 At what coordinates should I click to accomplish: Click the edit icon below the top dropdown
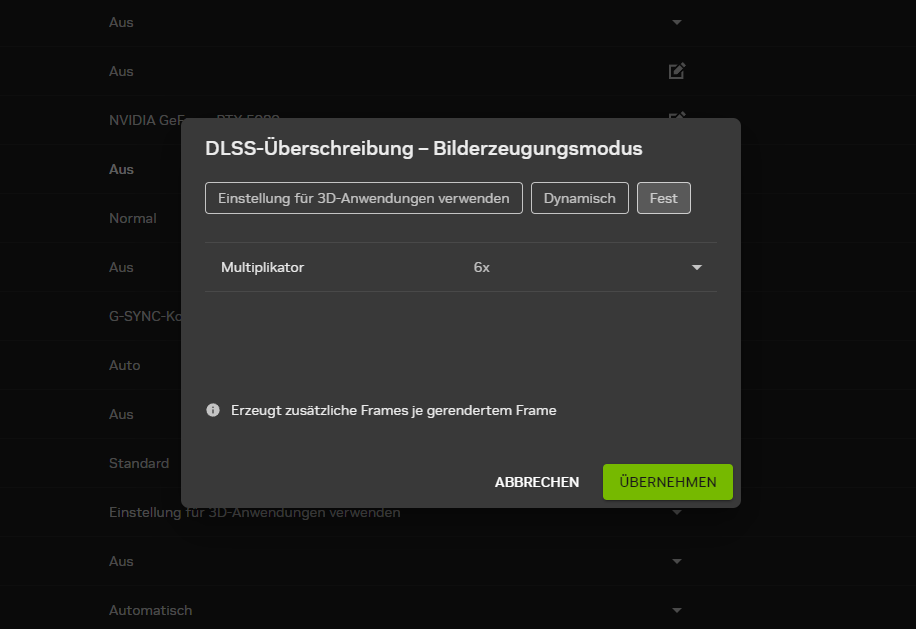click(x=676, y=71)
